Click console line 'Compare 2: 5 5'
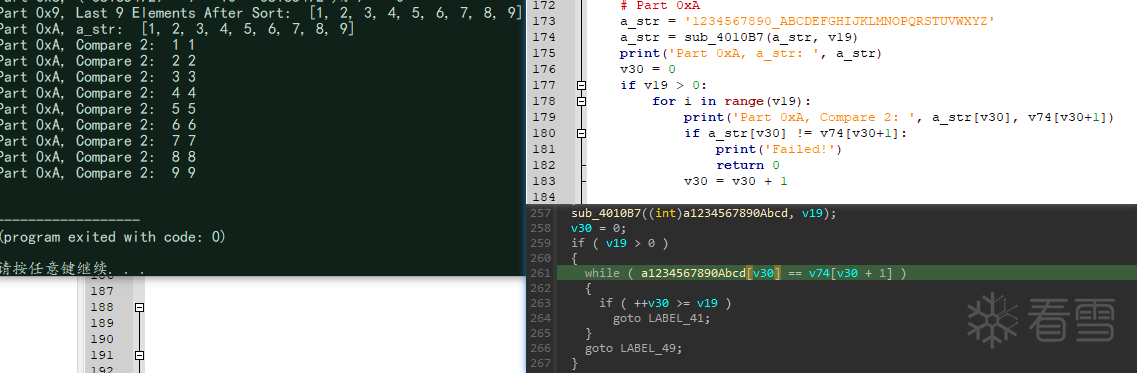Image resolution: width=1137 pixels, height=373 pixels. pos(97,109)
